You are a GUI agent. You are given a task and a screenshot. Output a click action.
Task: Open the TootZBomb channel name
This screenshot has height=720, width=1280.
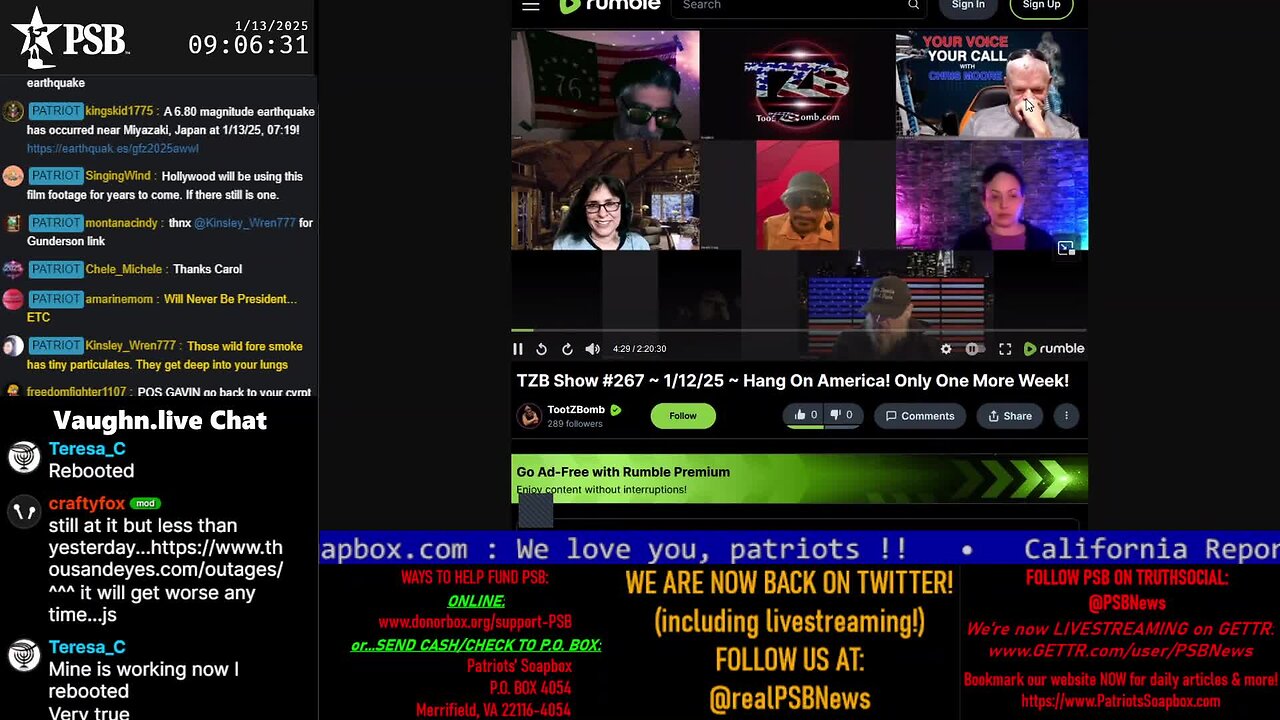576,410
